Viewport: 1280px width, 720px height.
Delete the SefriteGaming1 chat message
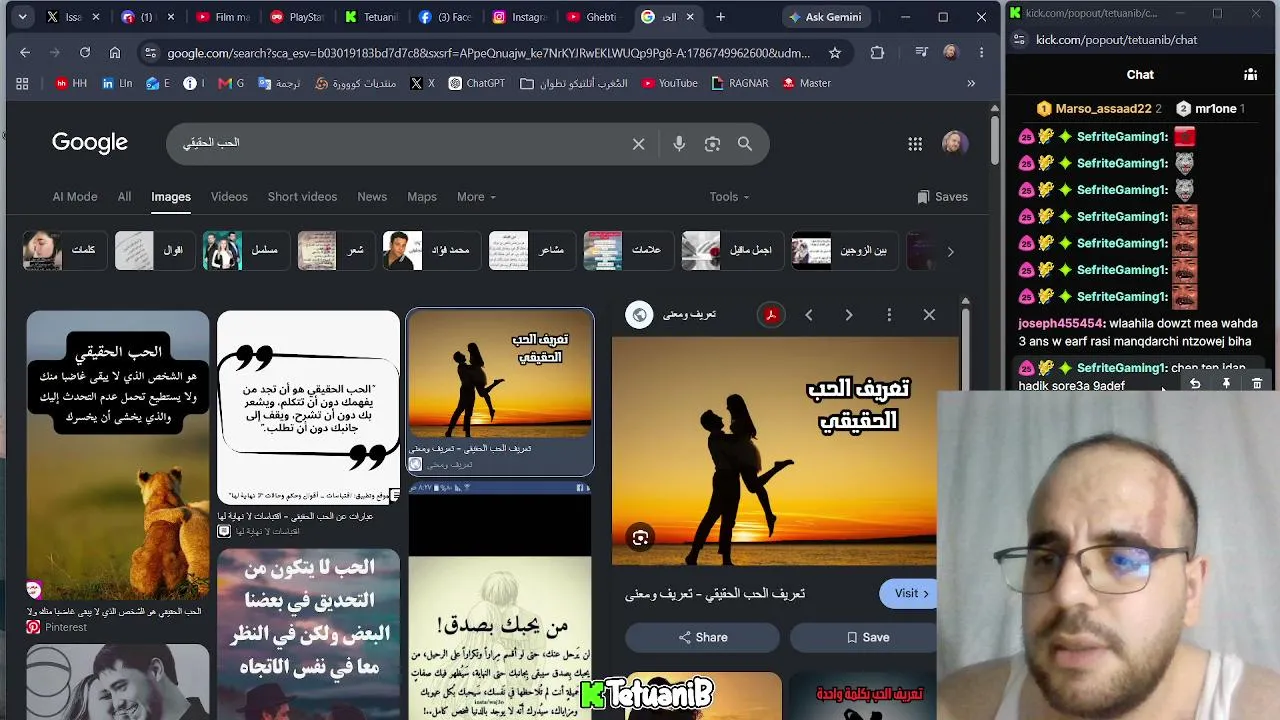click(x=1257, y=384)
